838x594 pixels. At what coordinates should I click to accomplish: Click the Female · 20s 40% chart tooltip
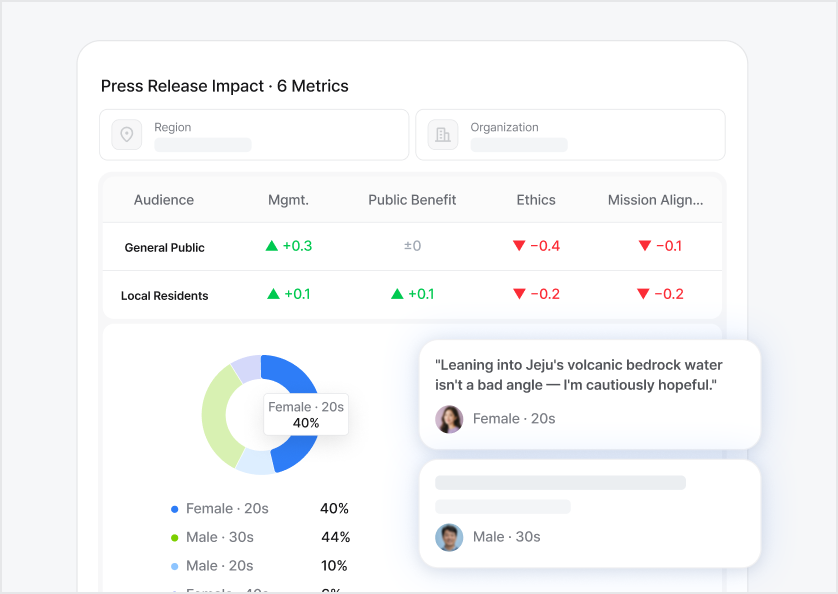[x=306, y=415]
